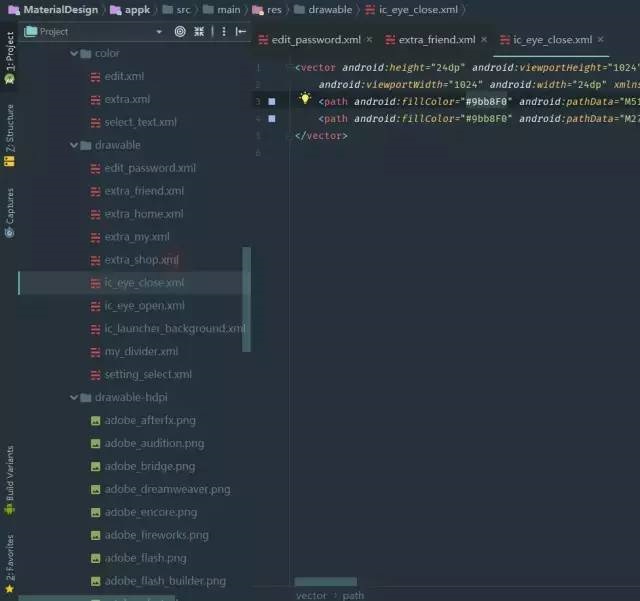
Task: Open ic_eye_open.xml file
Action: pyautogui.click(x=144, y=305)
